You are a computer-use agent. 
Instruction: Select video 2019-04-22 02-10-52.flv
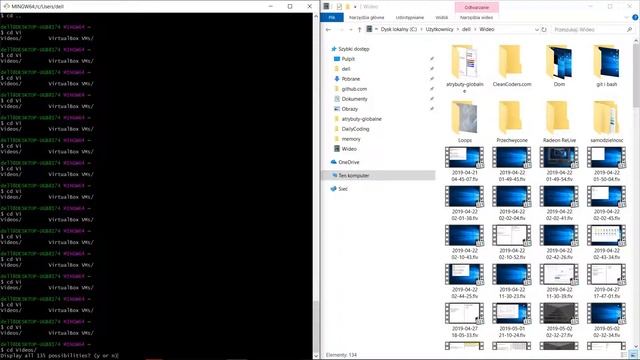coord(512,242)
